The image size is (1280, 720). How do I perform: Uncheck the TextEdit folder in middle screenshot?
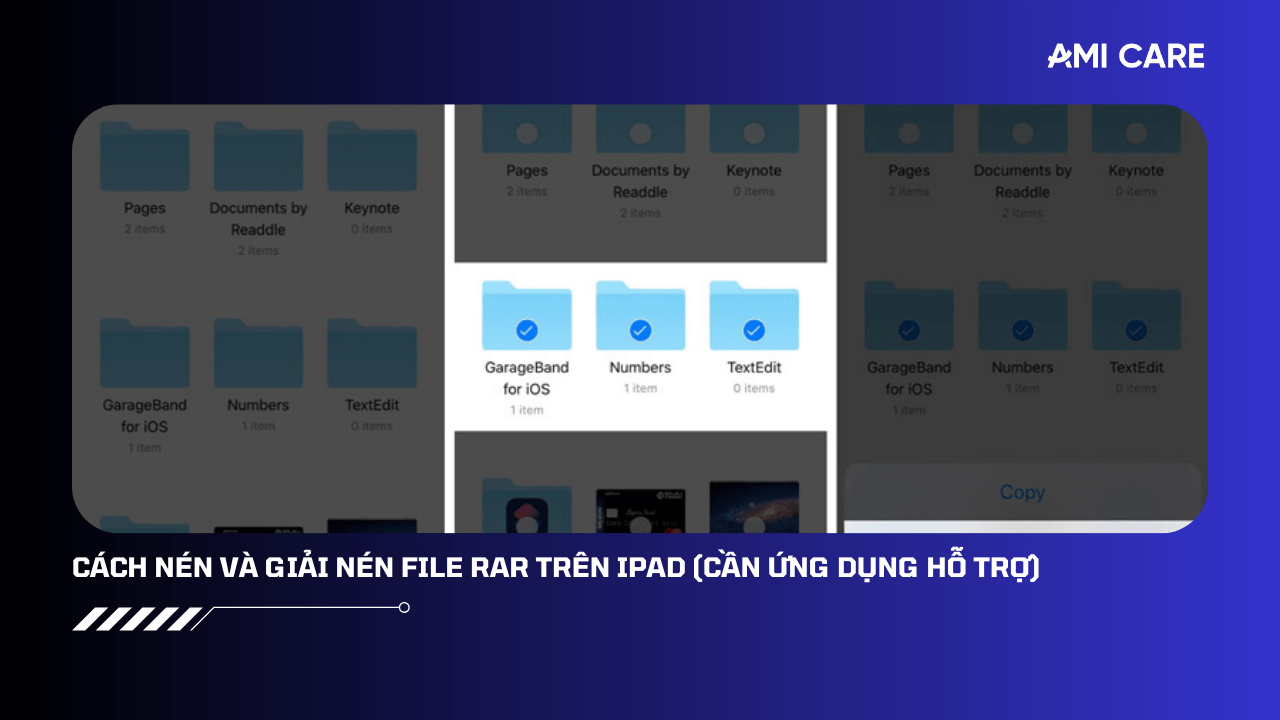click(x=754, y=330)
